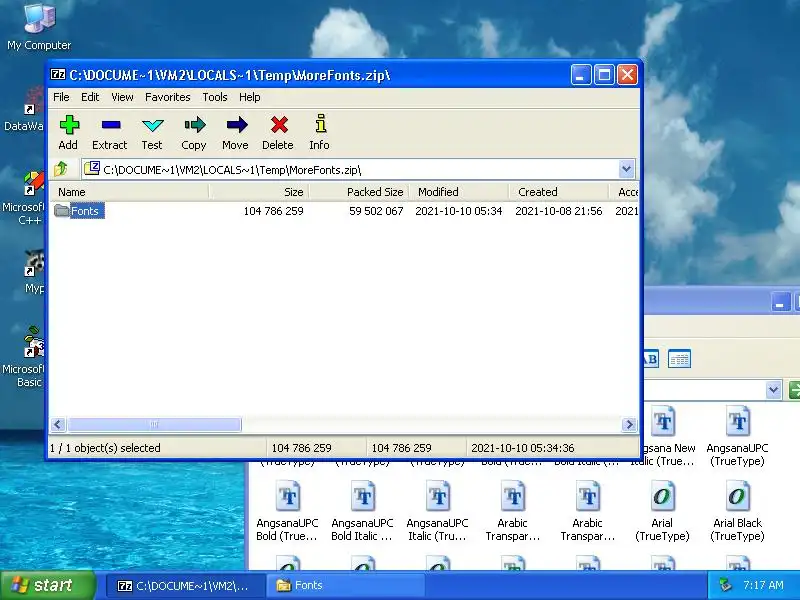Screen dimensions: 800x600
Task: Select AngsanaUPC Bold Italic font icon
Action: pyautogui.click(x=362, y=510)
